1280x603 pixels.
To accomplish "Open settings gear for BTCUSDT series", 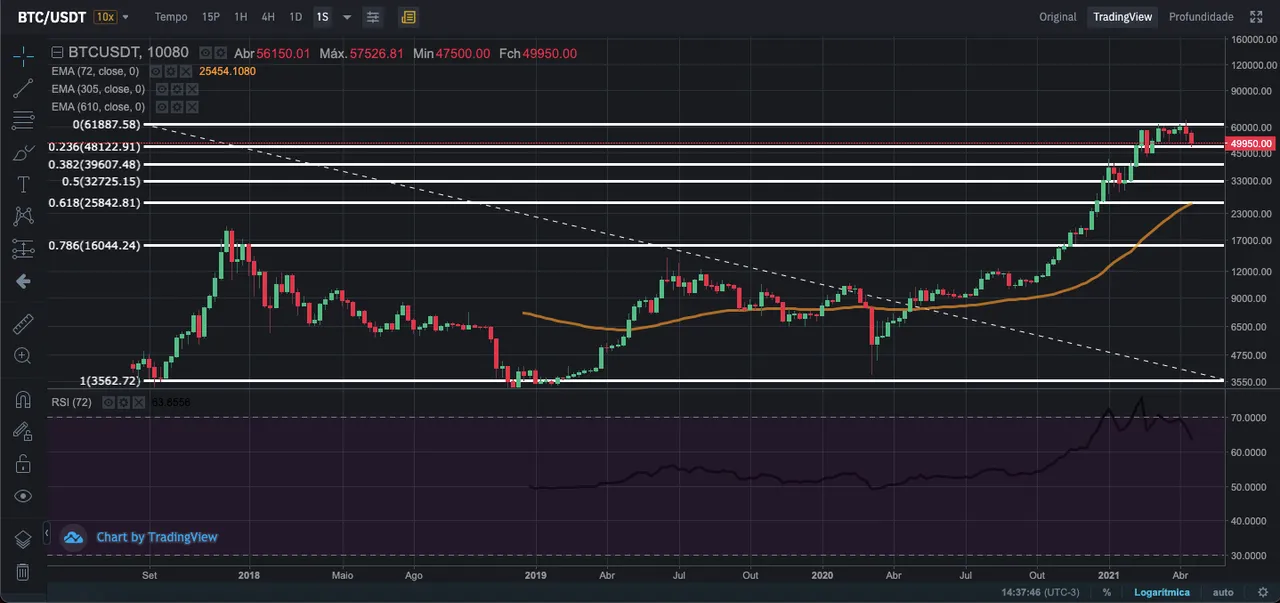I will 220,53.
